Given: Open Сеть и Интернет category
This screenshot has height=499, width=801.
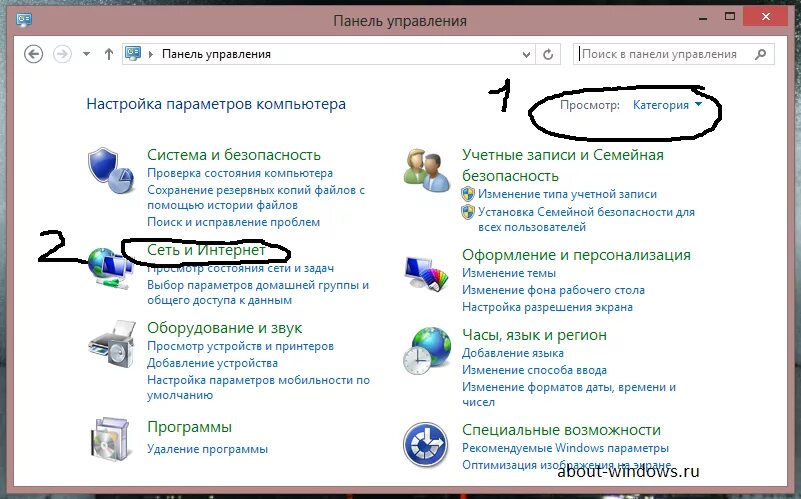Looking at the screenshot, I should tap(206, 250).
